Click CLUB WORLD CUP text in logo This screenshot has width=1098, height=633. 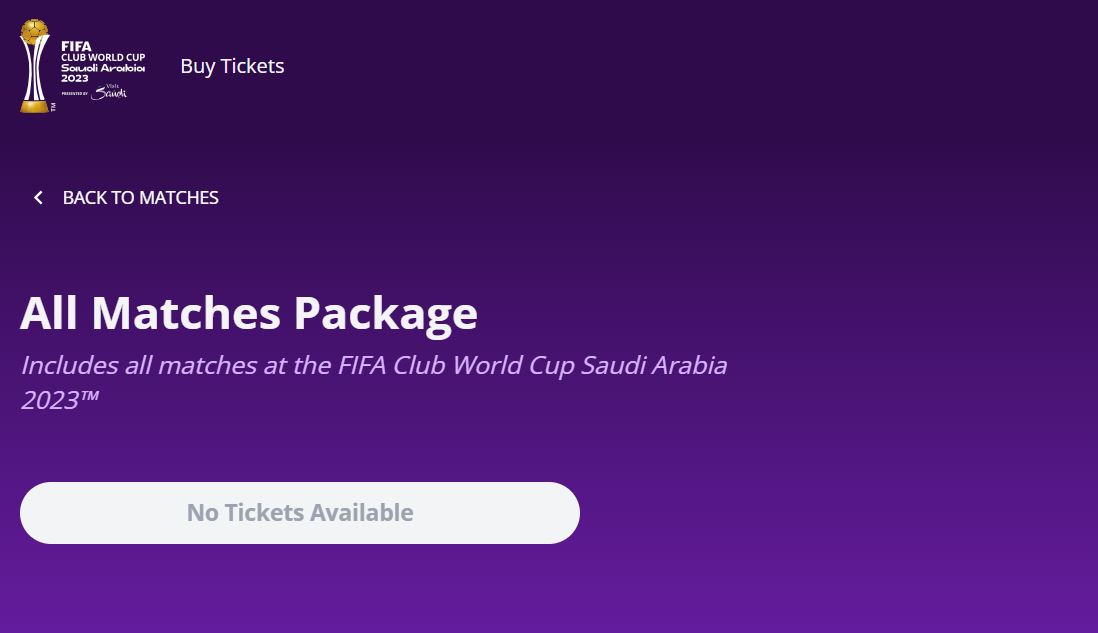coord(103,57)
